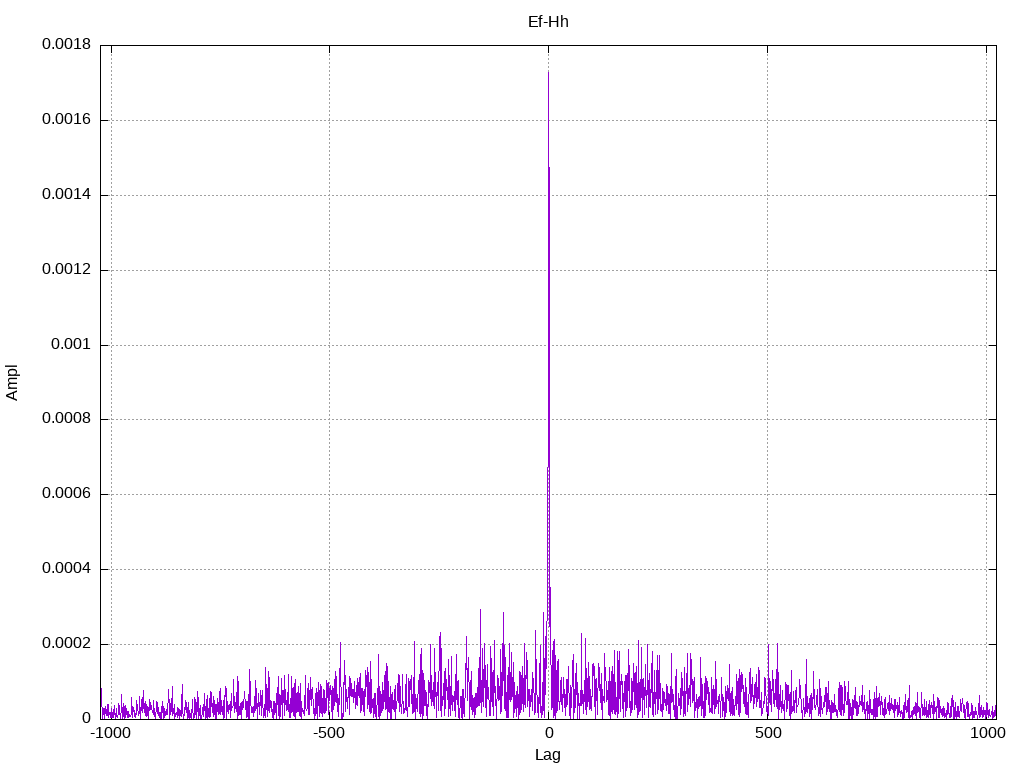Image resolution: width=1024 pixels, height=768 pixels.
Task: Select the 0.0018 y-axis tick label
Action: [67, 44]
